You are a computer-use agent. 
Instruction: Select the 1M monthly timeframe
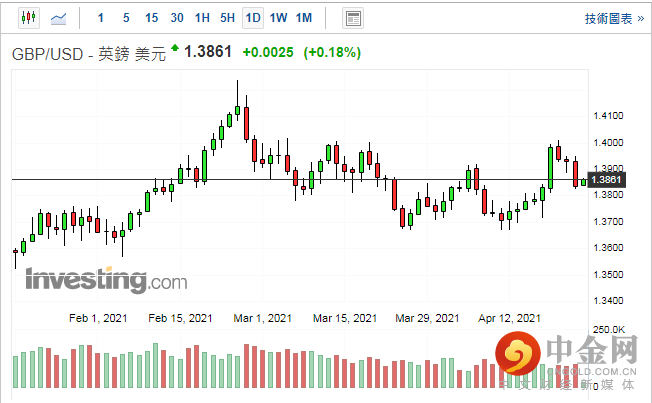(304, 18)
